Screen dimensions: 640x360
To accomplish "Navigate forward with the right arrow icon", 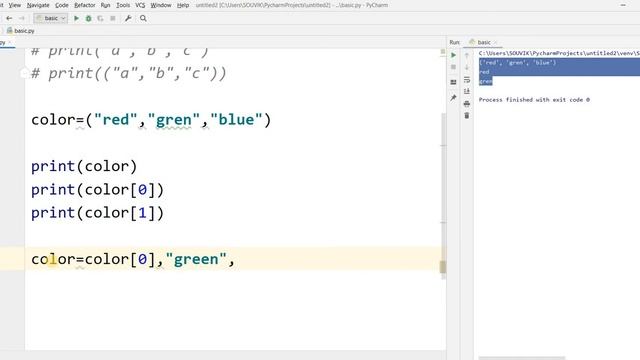I will coord(22,18).
